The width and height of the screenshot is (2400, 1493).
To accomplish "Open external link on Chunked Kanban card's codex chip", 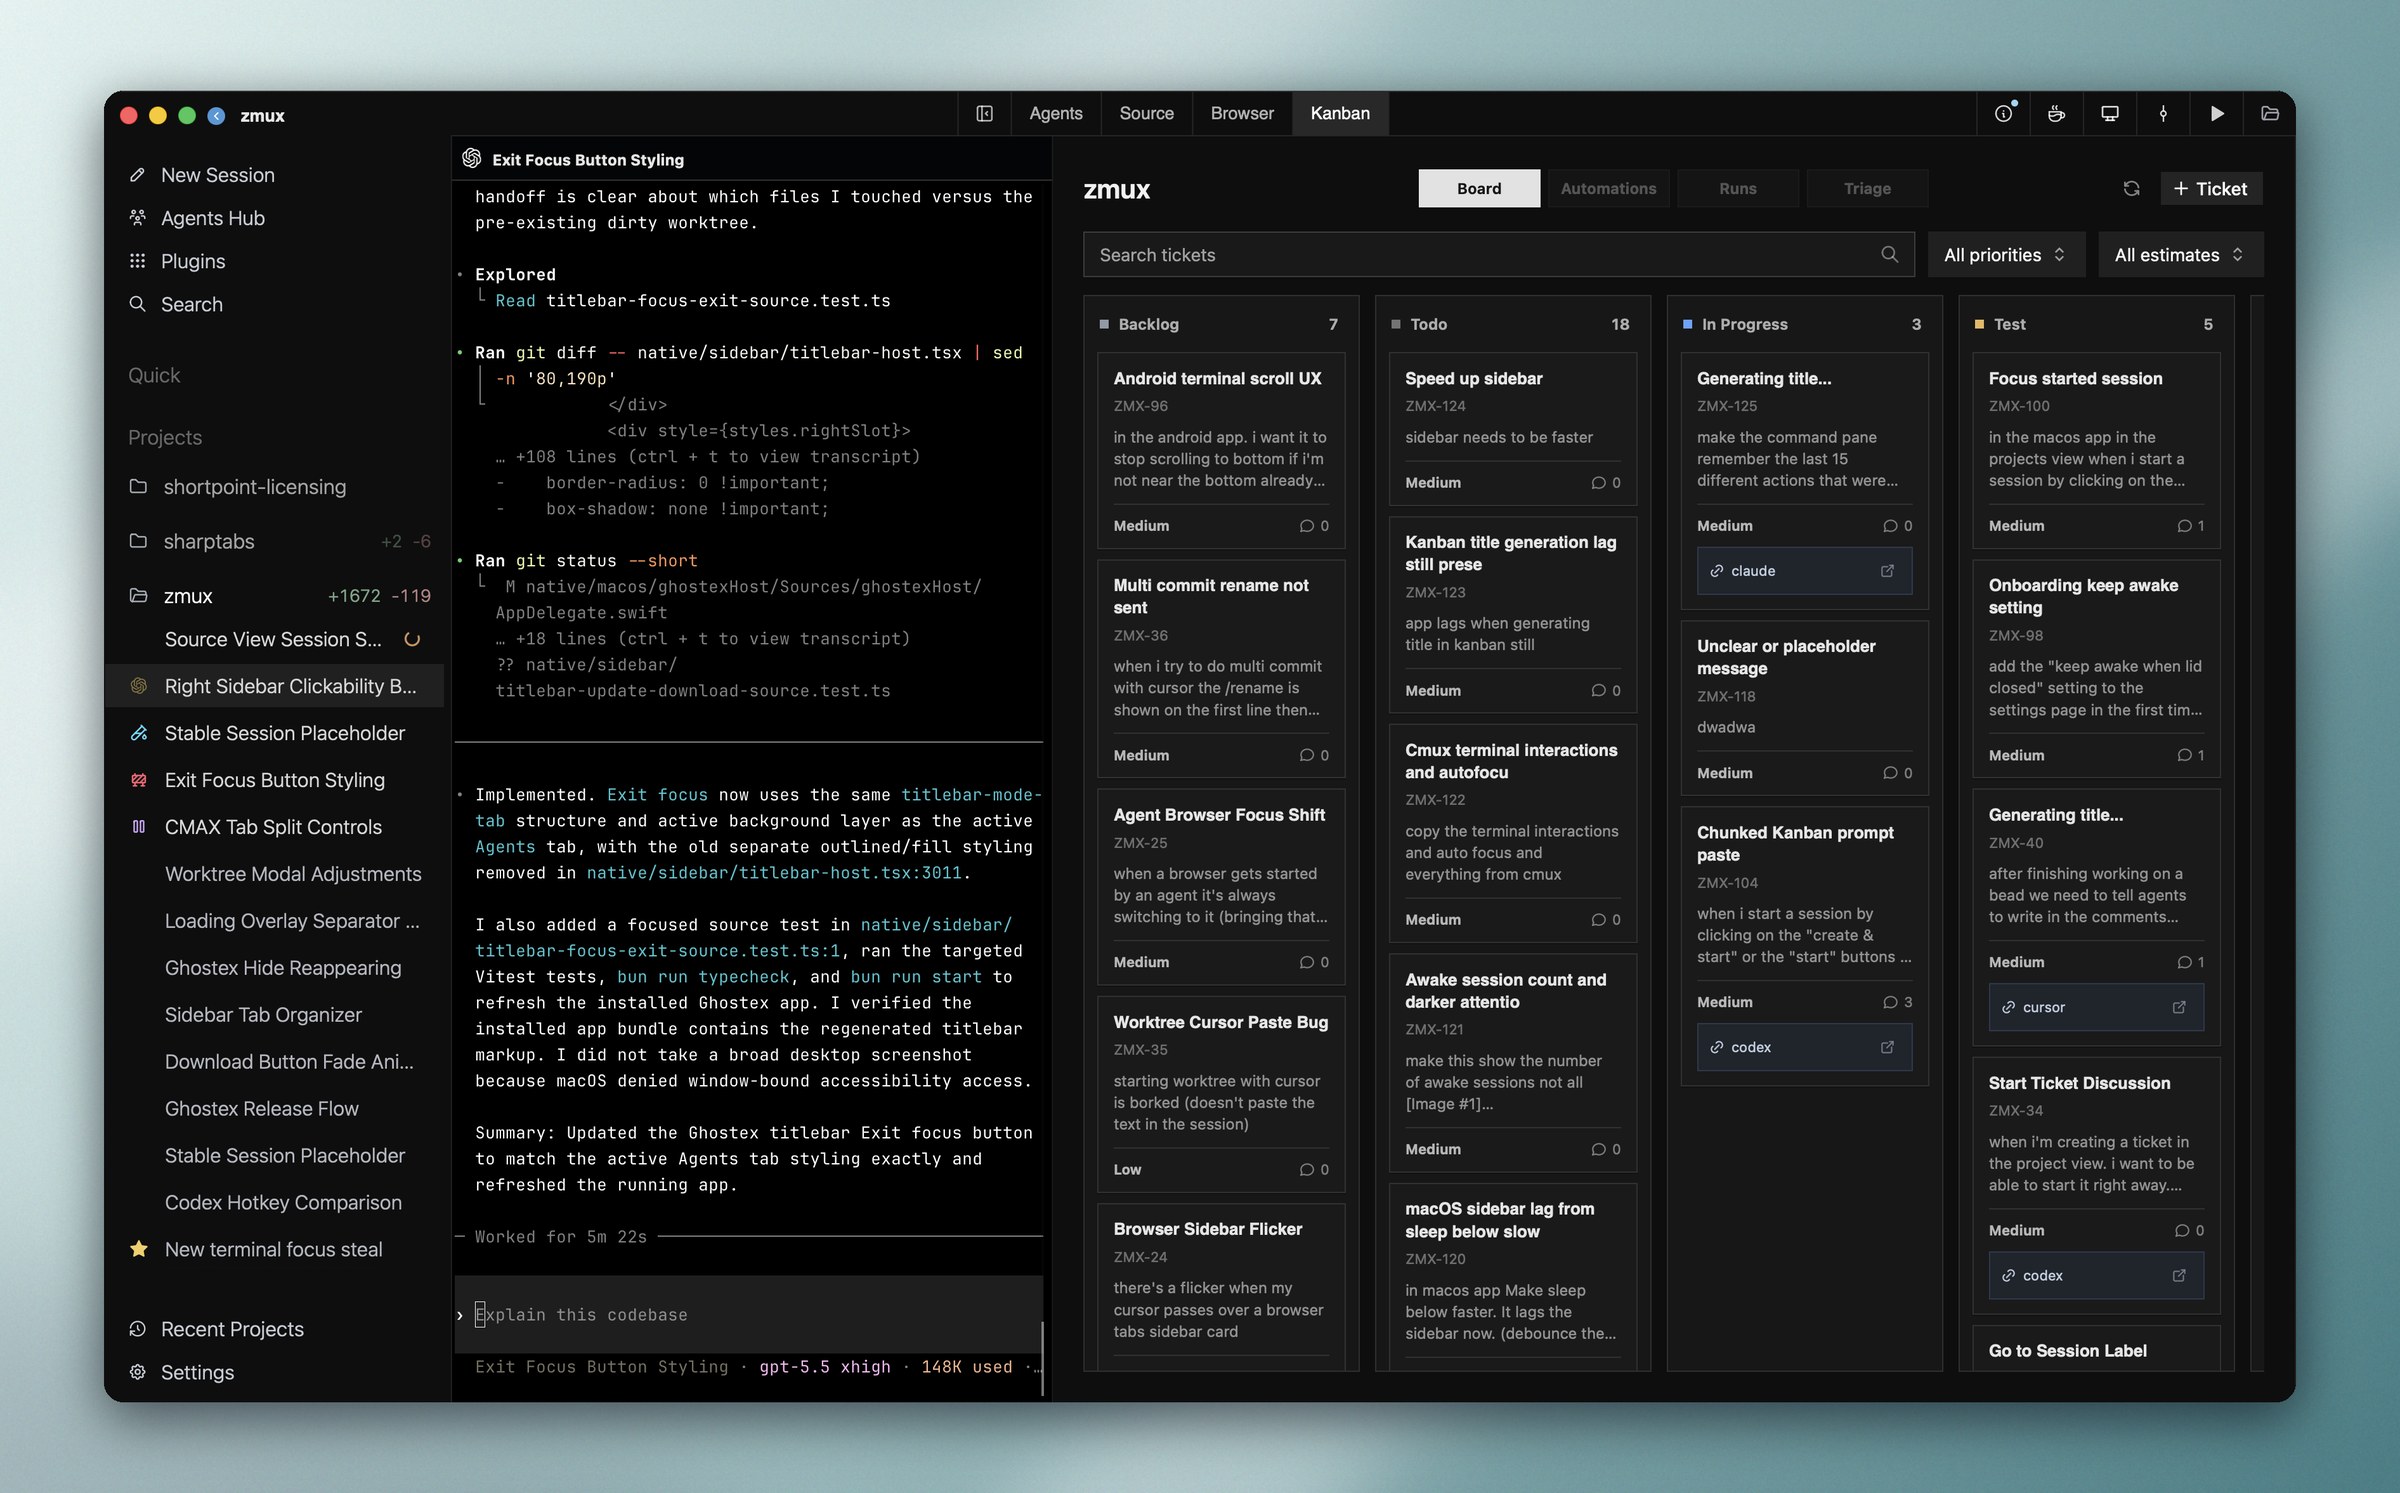I will [x=1887, y=1047].
